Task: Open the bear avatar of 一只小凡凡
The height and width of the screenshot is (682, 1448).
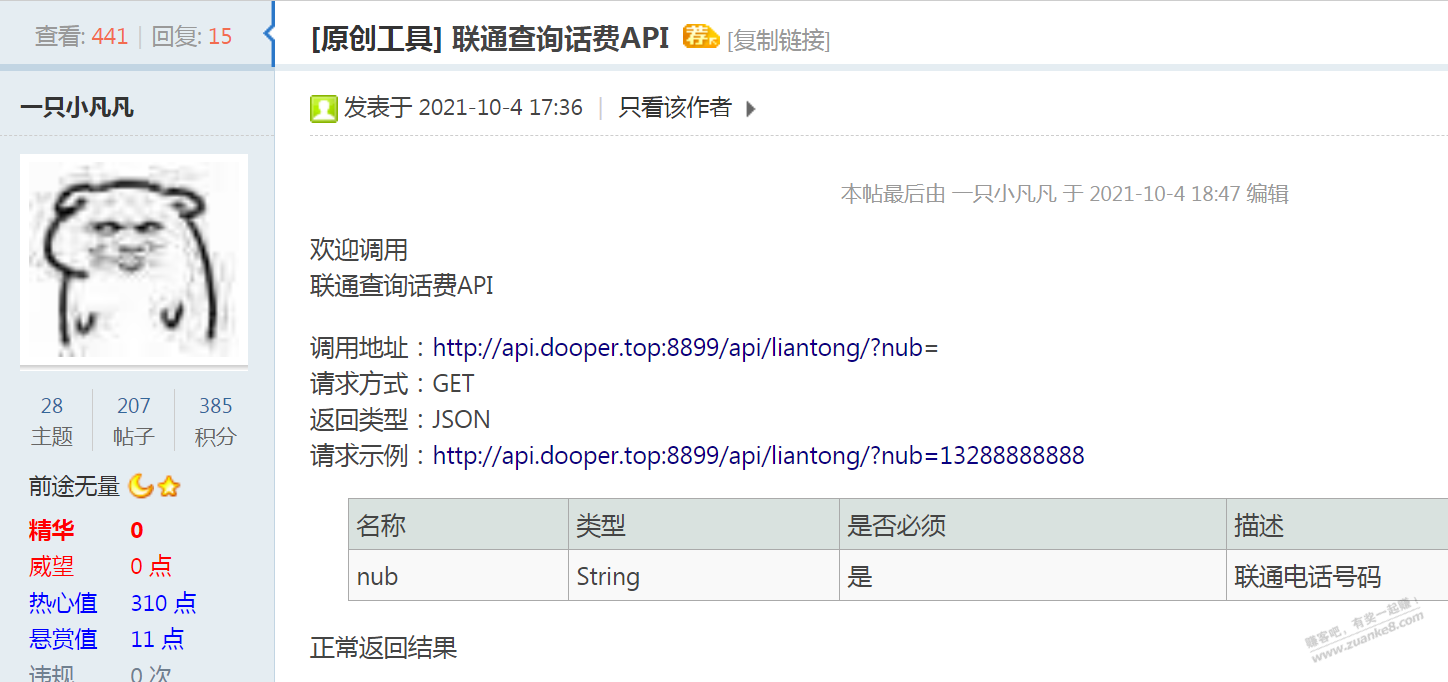Action: click(x=133, y=259)
